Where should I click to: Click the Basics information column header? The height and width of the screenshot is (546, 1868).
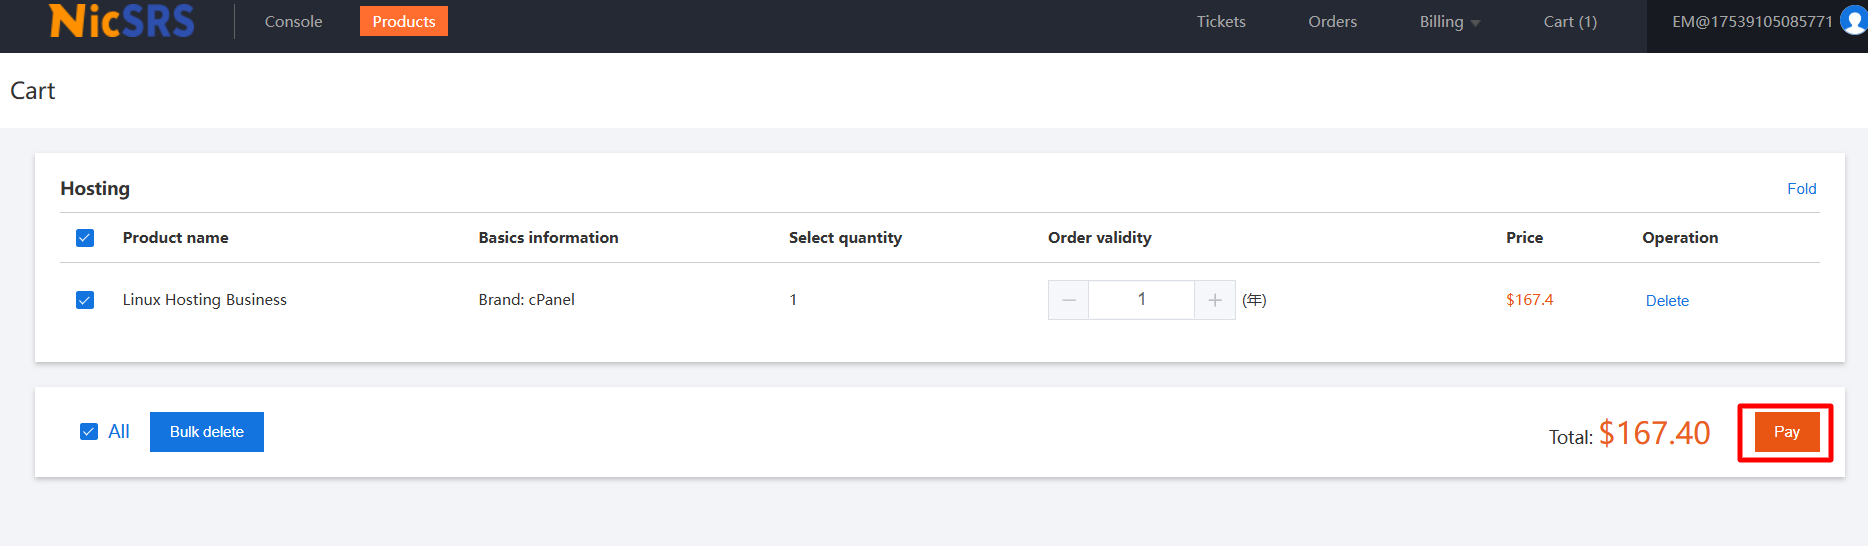coord(548,238)
